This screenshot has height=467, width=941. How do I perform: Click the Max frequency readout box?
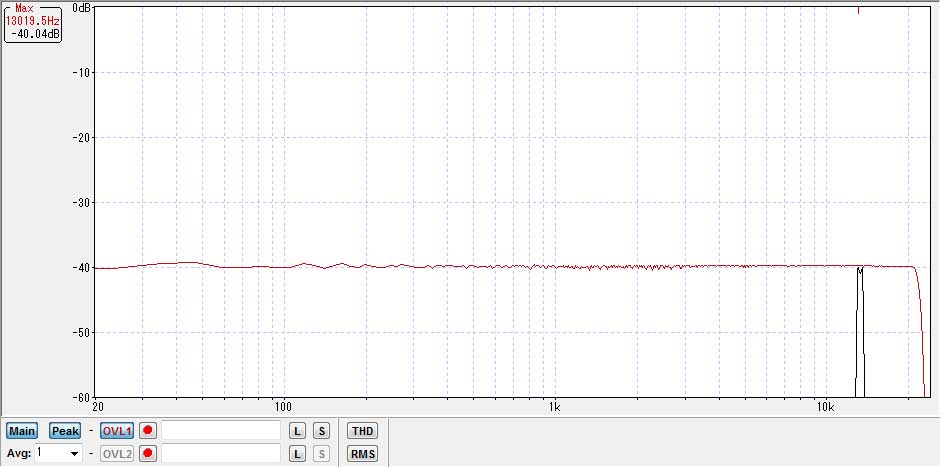click(33, 21)
